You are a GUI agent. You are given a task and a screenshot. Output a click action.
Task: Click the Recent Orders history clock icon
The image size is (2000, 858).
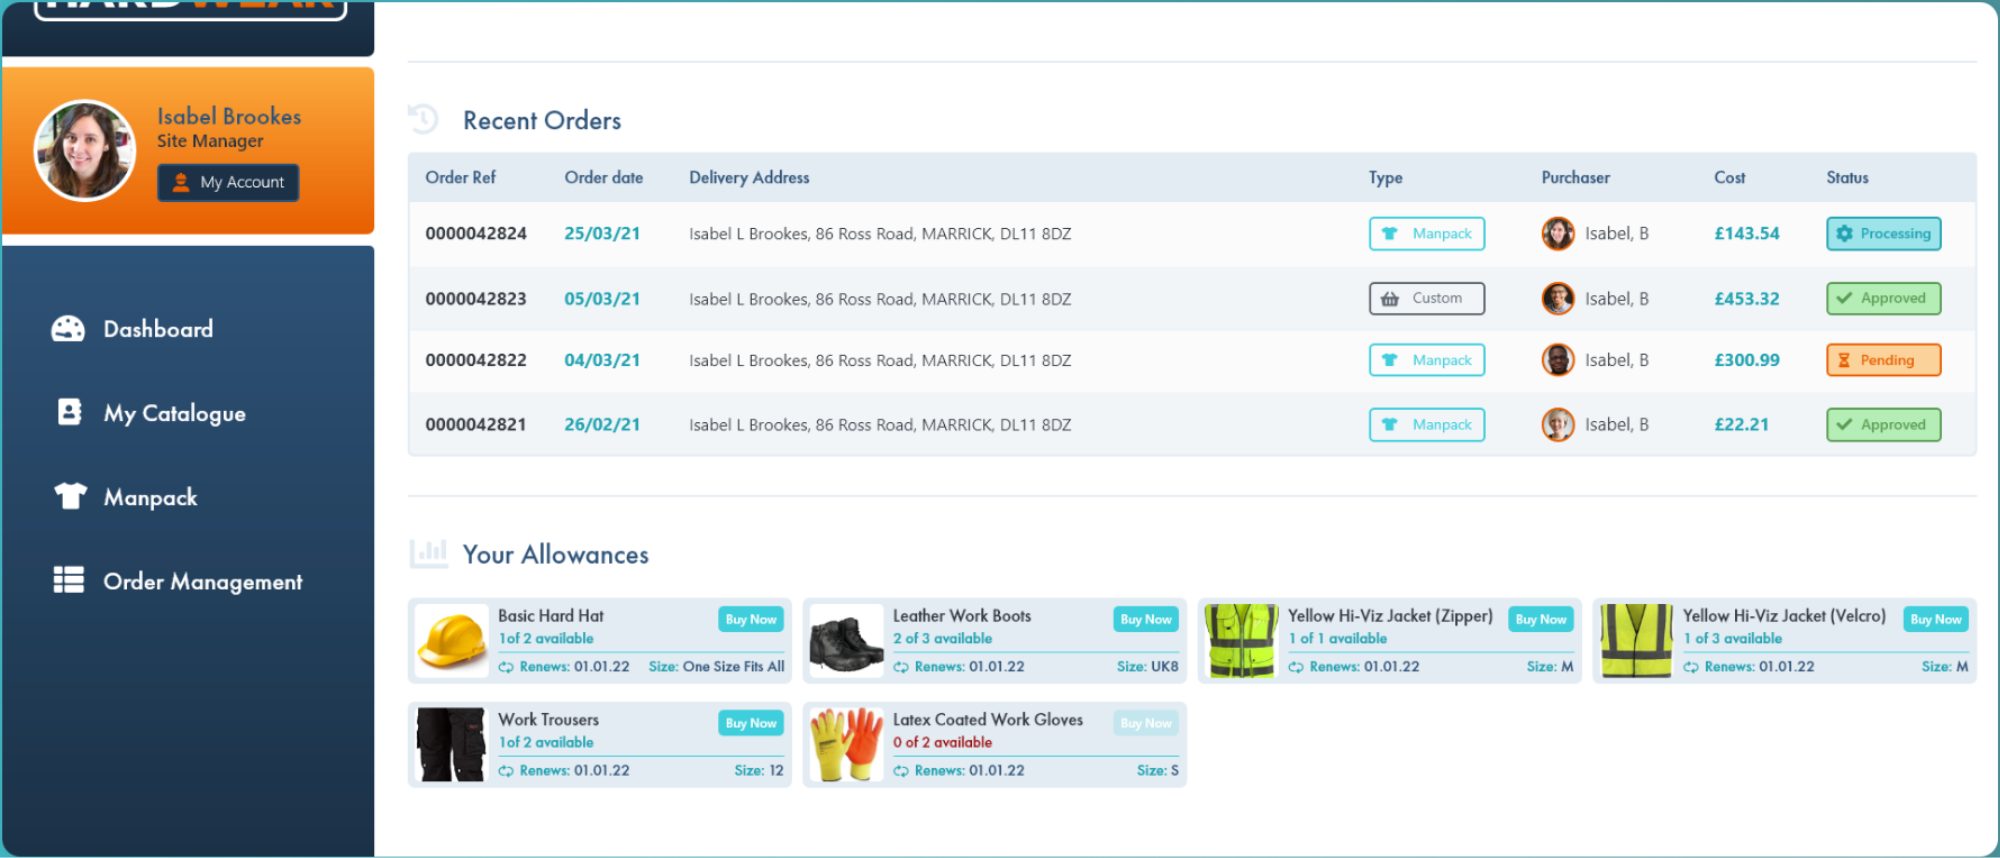pos(424,120)
